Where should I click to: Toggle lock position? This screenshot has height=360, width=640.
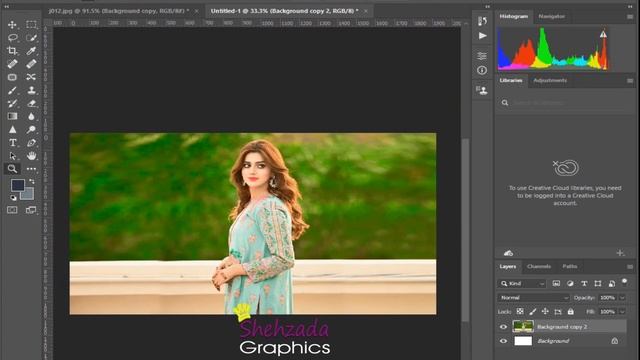545,311
